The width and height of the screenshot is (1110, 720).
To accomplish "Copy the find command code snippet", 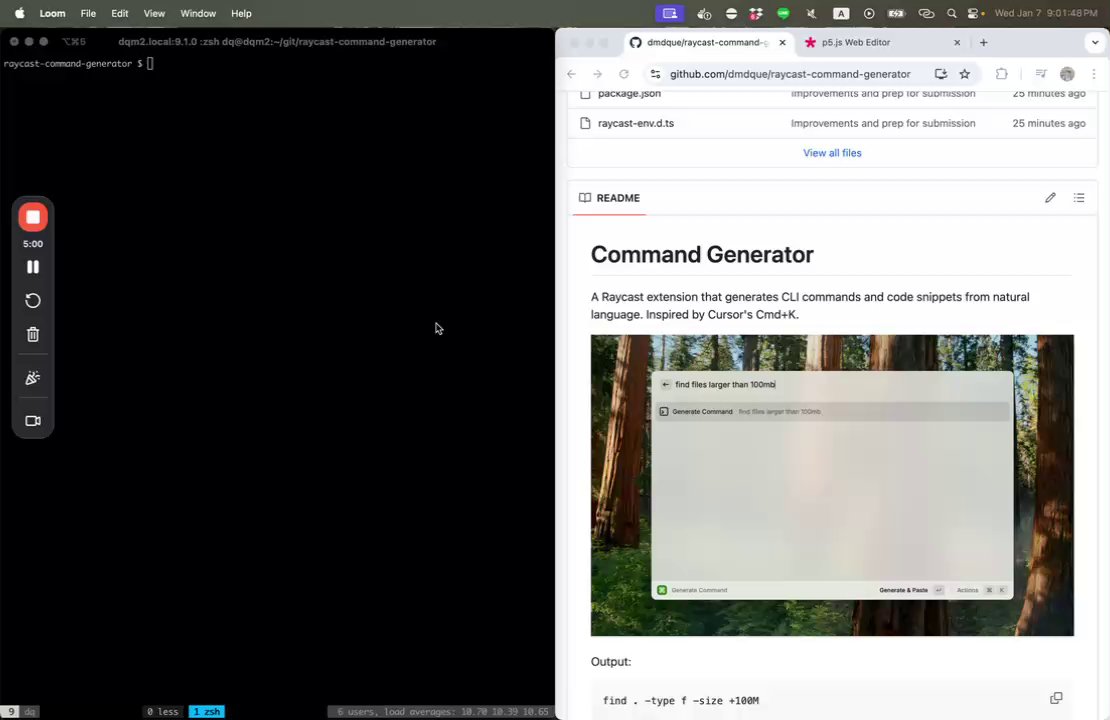I will pyautogui.click(x=1055, y=699).
